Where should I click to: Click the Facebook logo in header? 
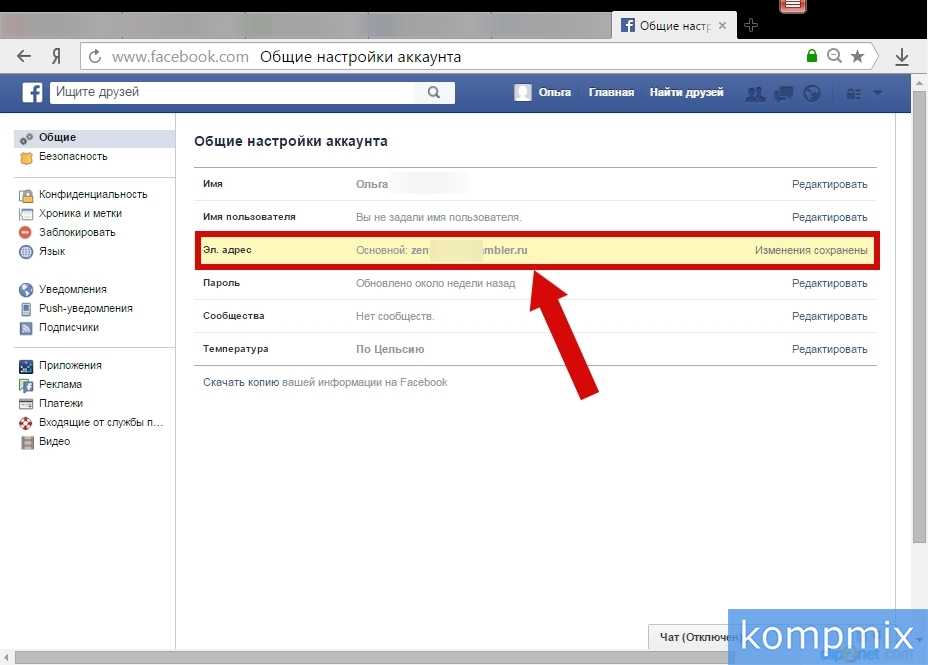(34, 93)
